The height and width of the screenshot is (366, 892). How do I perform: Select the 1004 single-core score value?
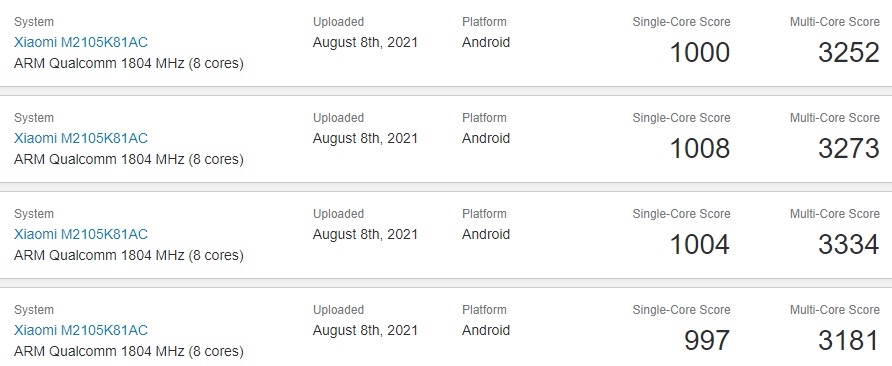coord(700,245)
